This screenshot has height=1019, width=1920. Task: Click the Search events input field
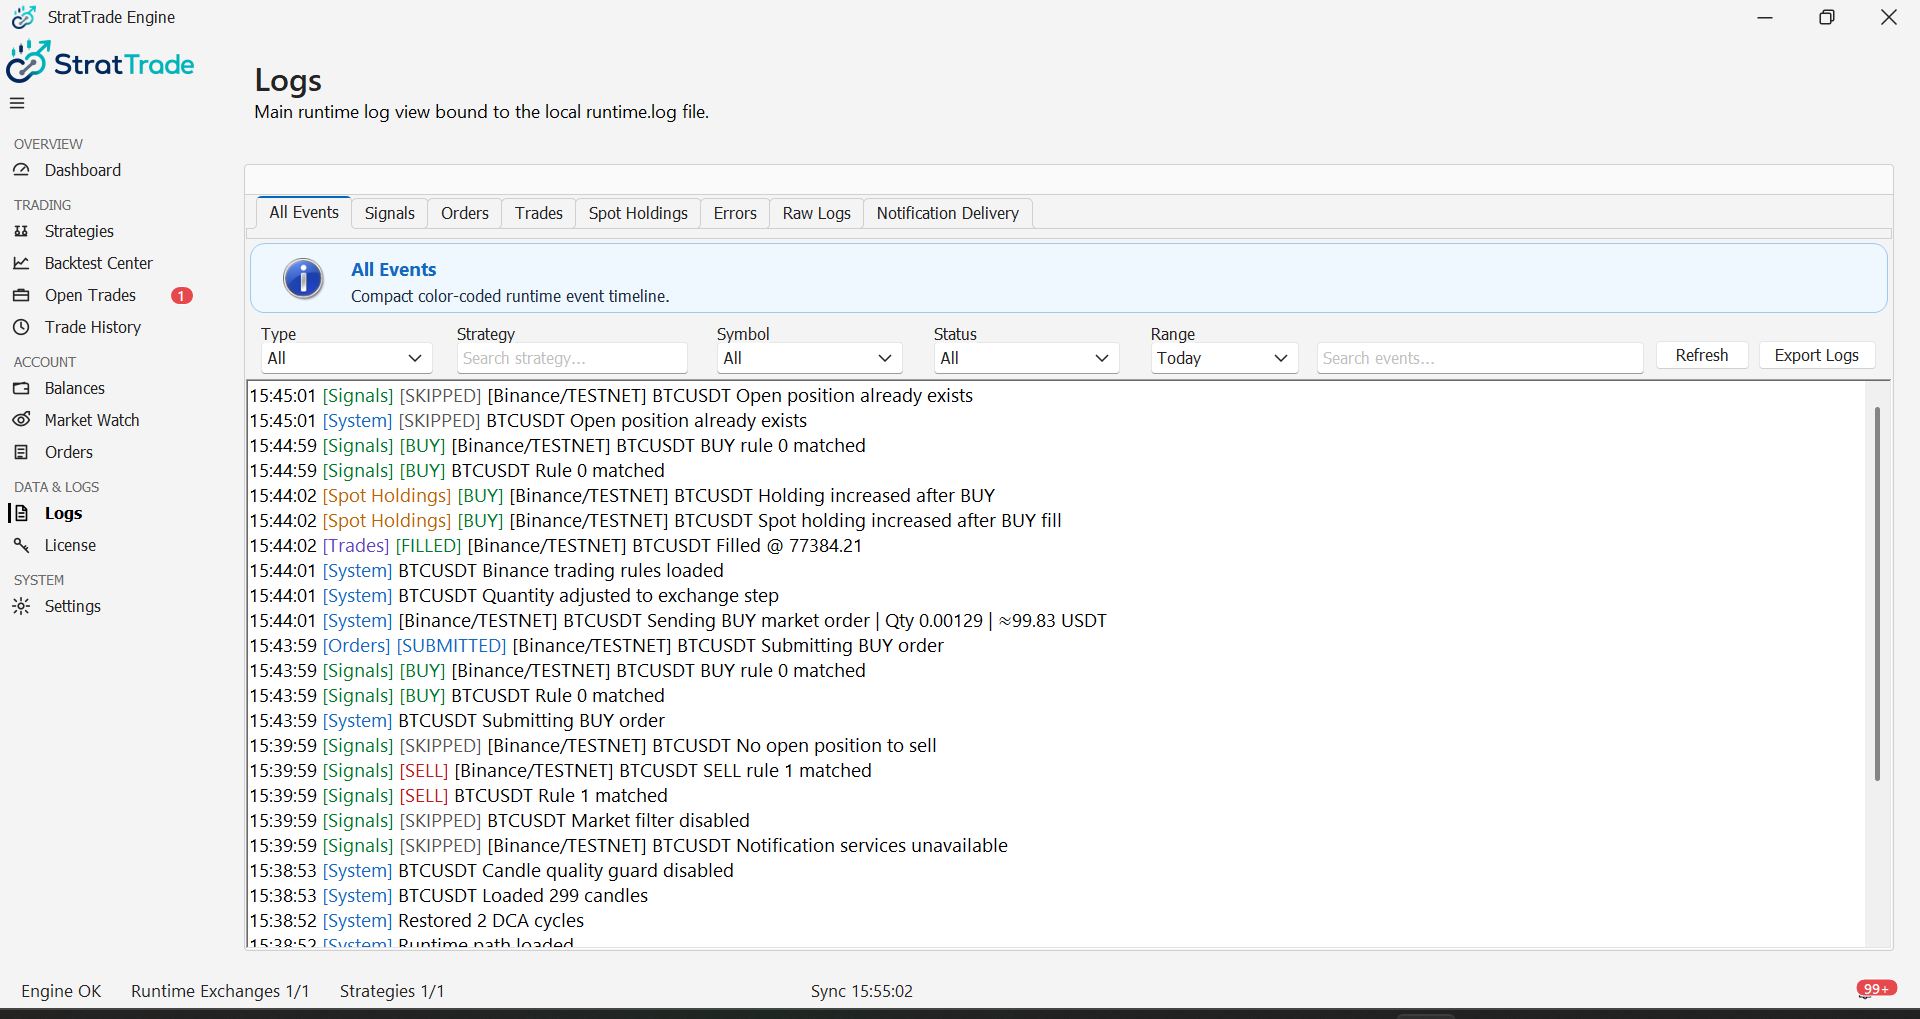click(1480, 358)
